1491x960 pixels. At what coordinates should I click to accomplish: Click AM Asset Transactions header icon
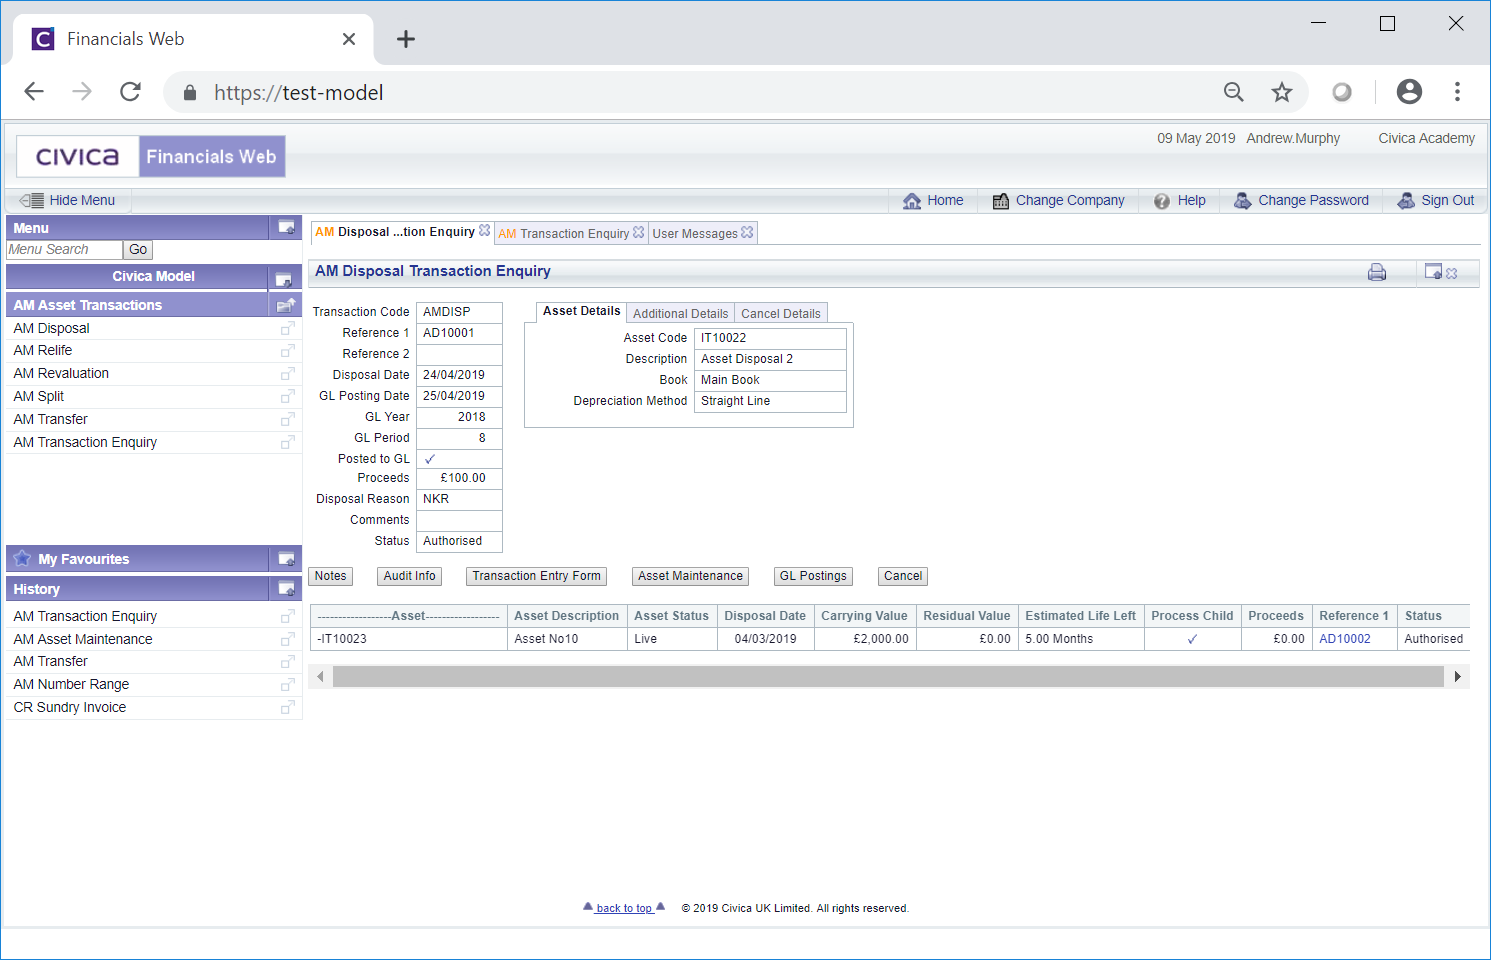tap(286, 305)
